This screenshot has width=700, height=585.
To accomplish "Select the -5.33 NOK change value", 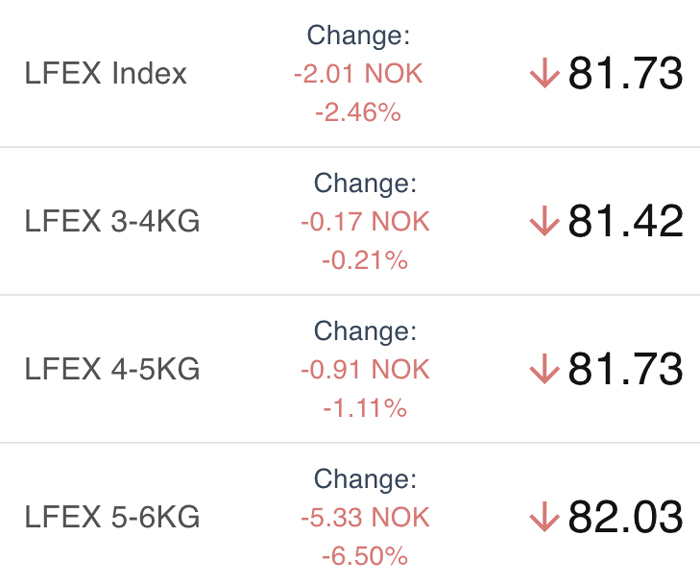I will (x=365, y=517).
